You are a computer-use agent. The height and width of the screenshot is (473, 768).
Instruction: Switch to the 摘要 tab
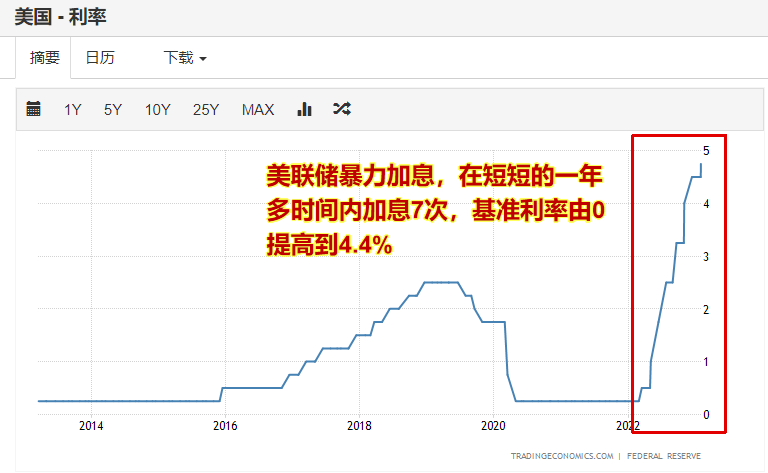(x=45, y=58)
